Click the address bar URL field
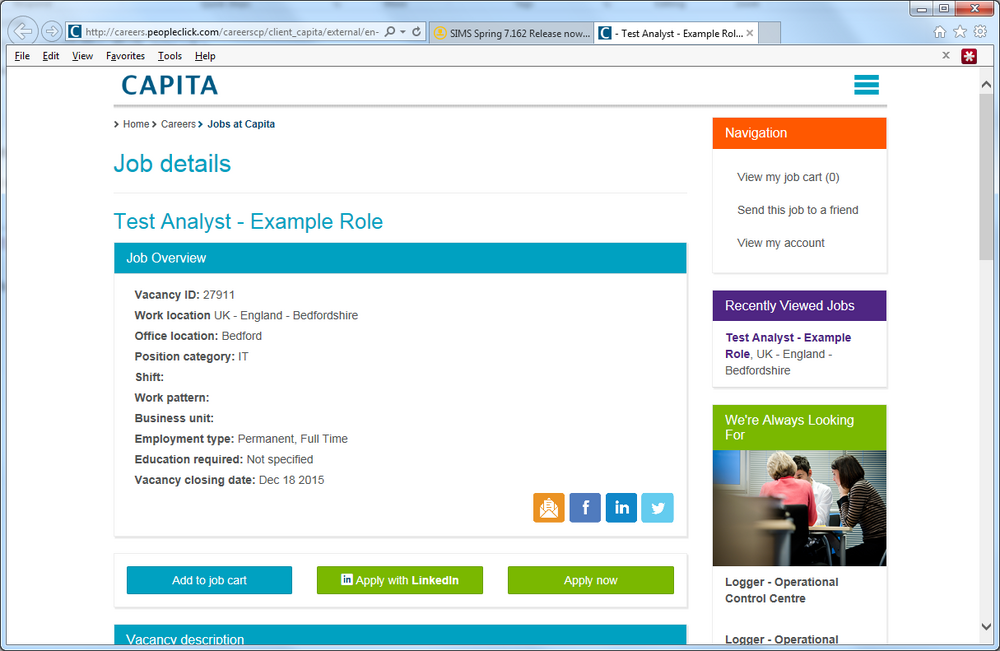Screen dimensions: 1000x651 click(x=232, y=32)
